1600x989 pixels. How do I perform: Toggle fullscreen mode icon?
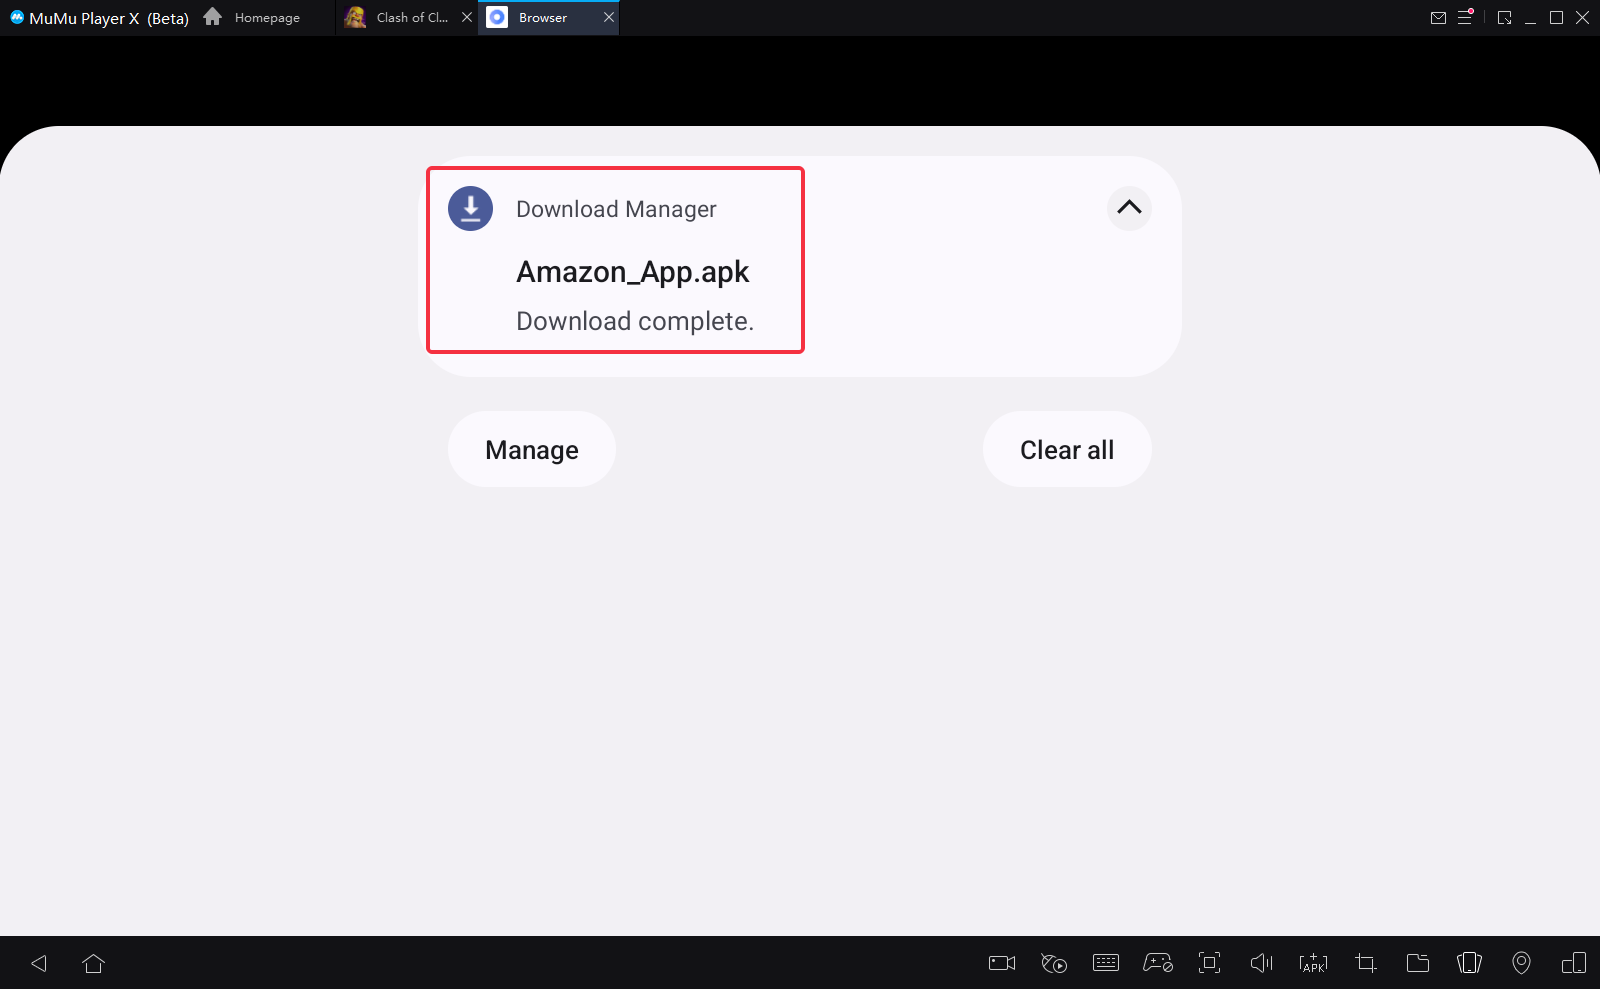pyautogui.click(x=1210, y=963)
